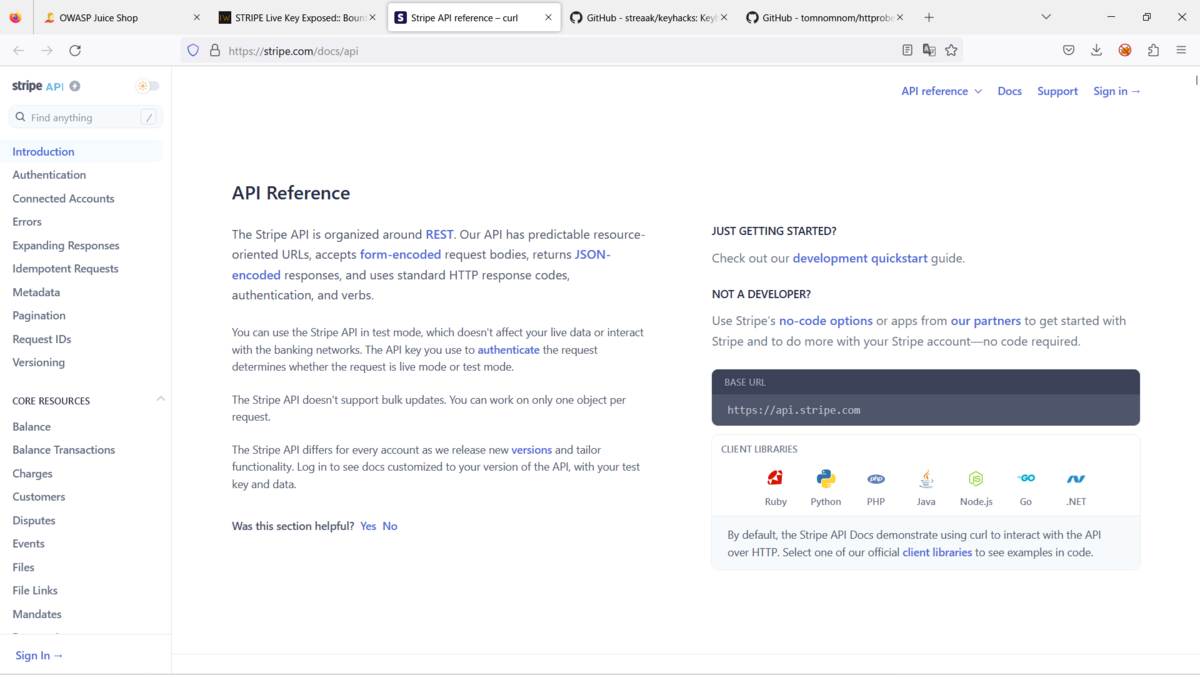The image size is (1200, 675).
Task: Follow the our partners link
Action: tap(986, 321)
